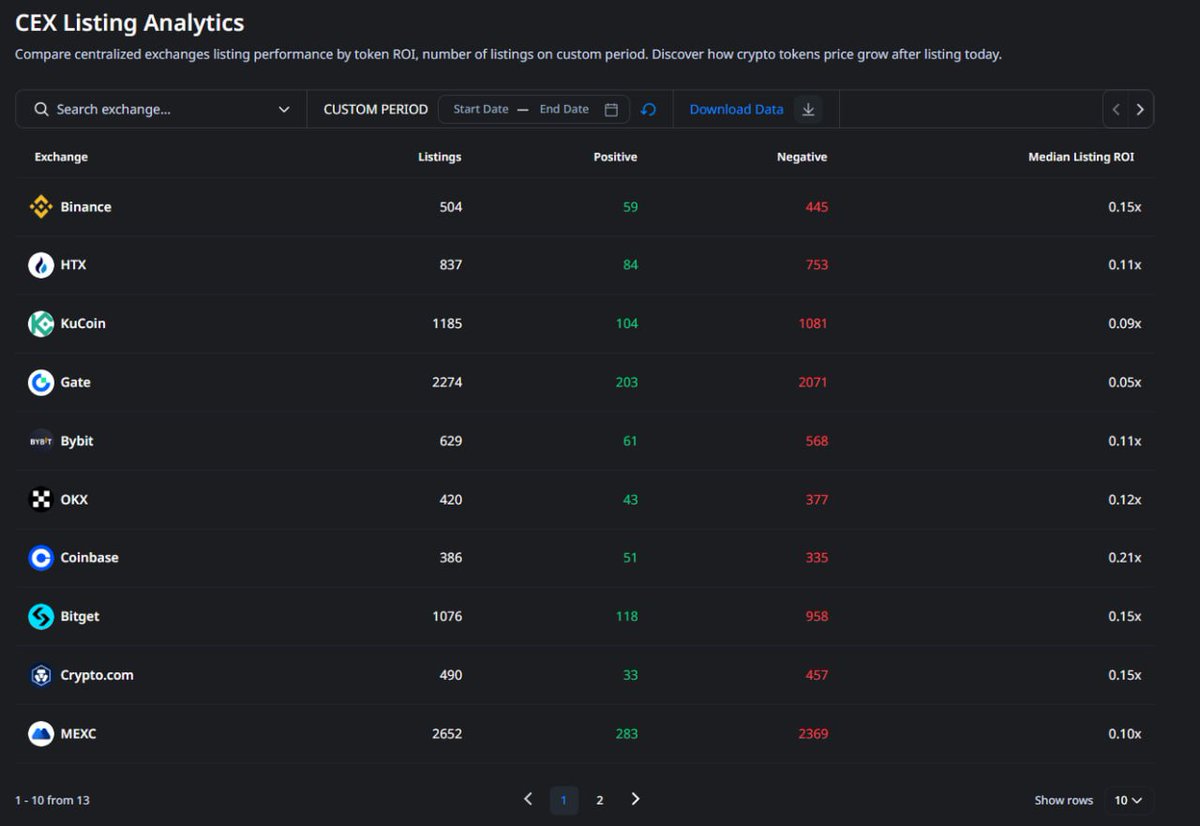Open the HTX exchange name

tap(73, 265)
